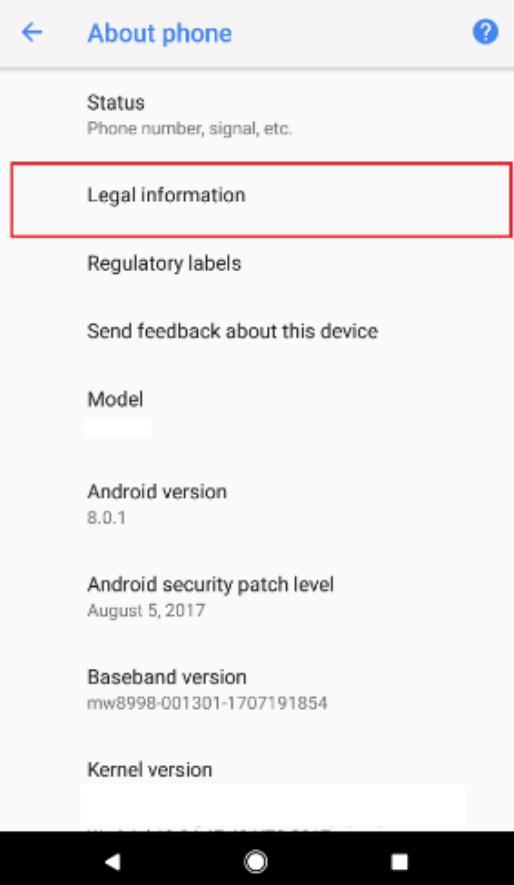Image resolution: width=514 pixels, height=885 pixels.
Task: Select Regulatory labels
Action: pos(257,264)
